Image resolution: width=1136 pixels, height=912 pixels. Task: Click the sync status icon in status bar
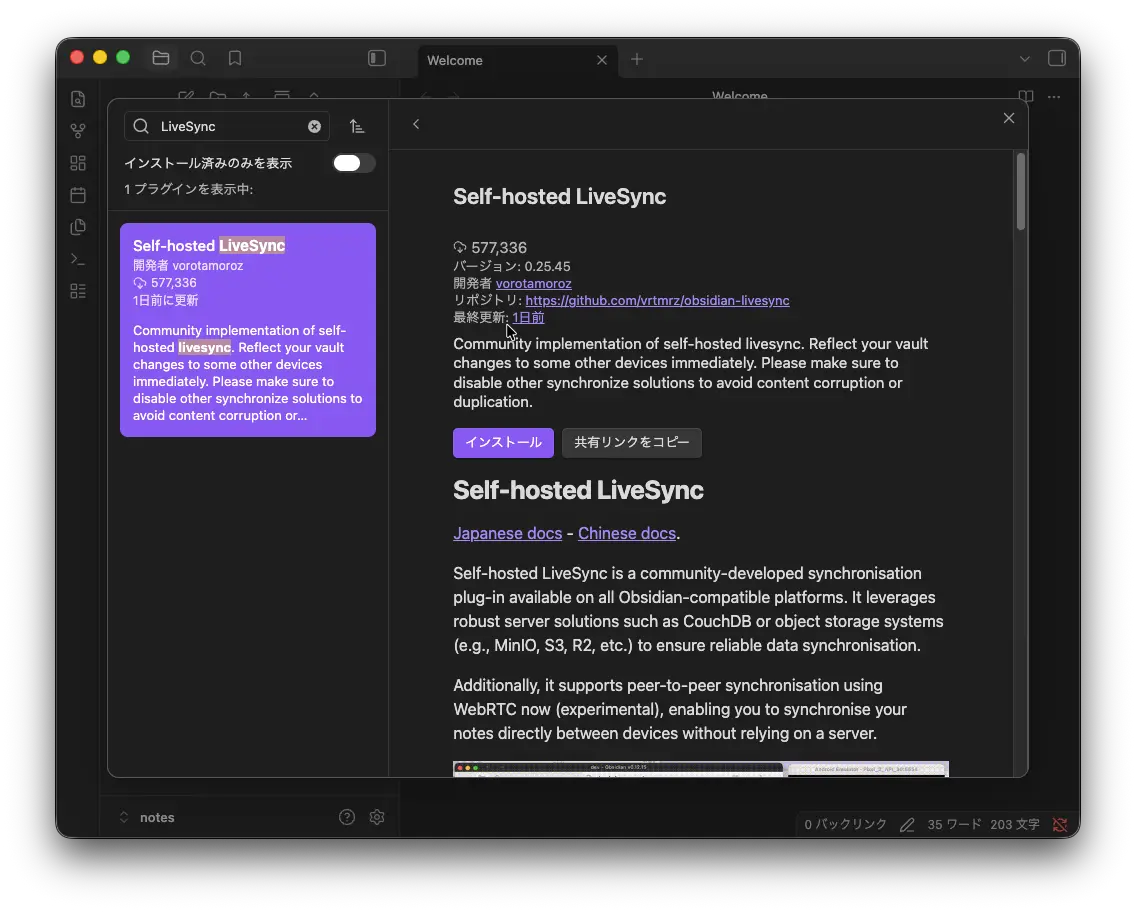point(1060,824)
